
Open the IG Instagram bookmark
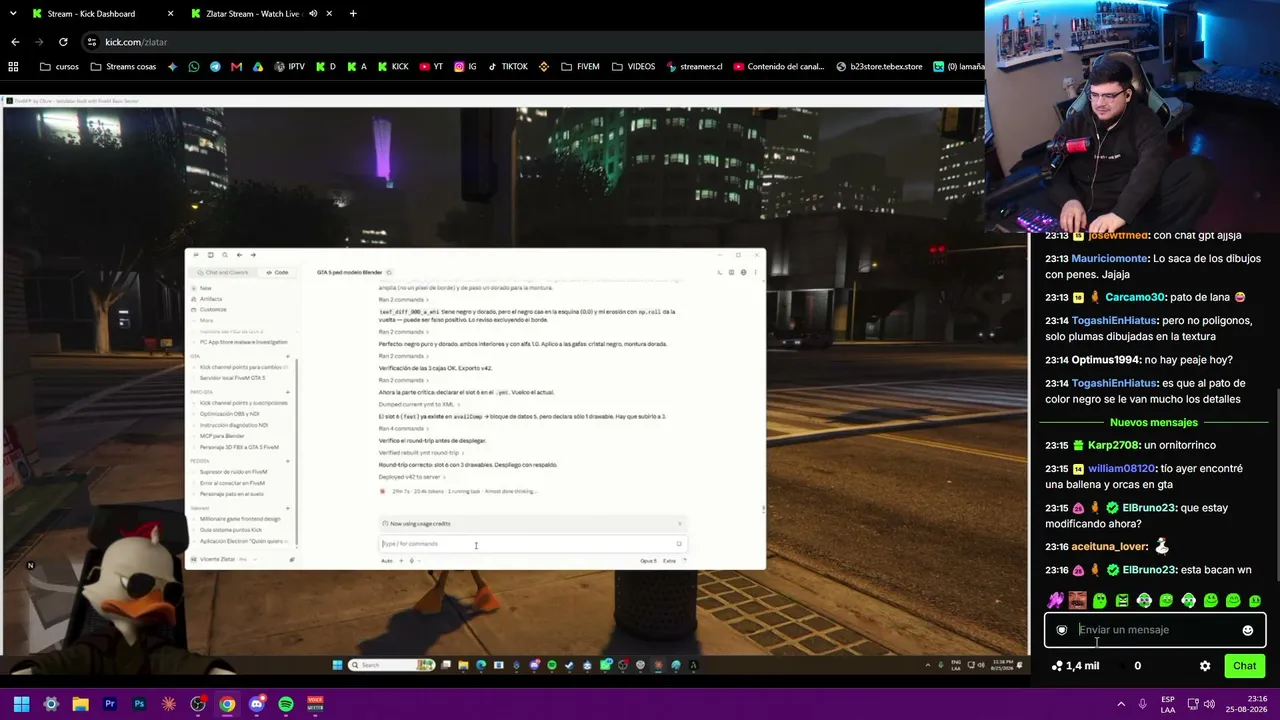point(465,67)
